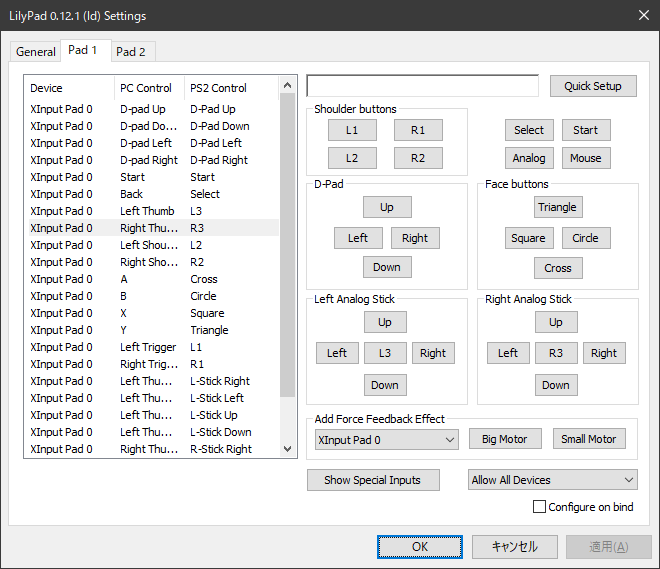Bind the R2 shoulder button
The height and width of the screenshot is (569, 660).
pyautogui.click(x=418, y=158)
